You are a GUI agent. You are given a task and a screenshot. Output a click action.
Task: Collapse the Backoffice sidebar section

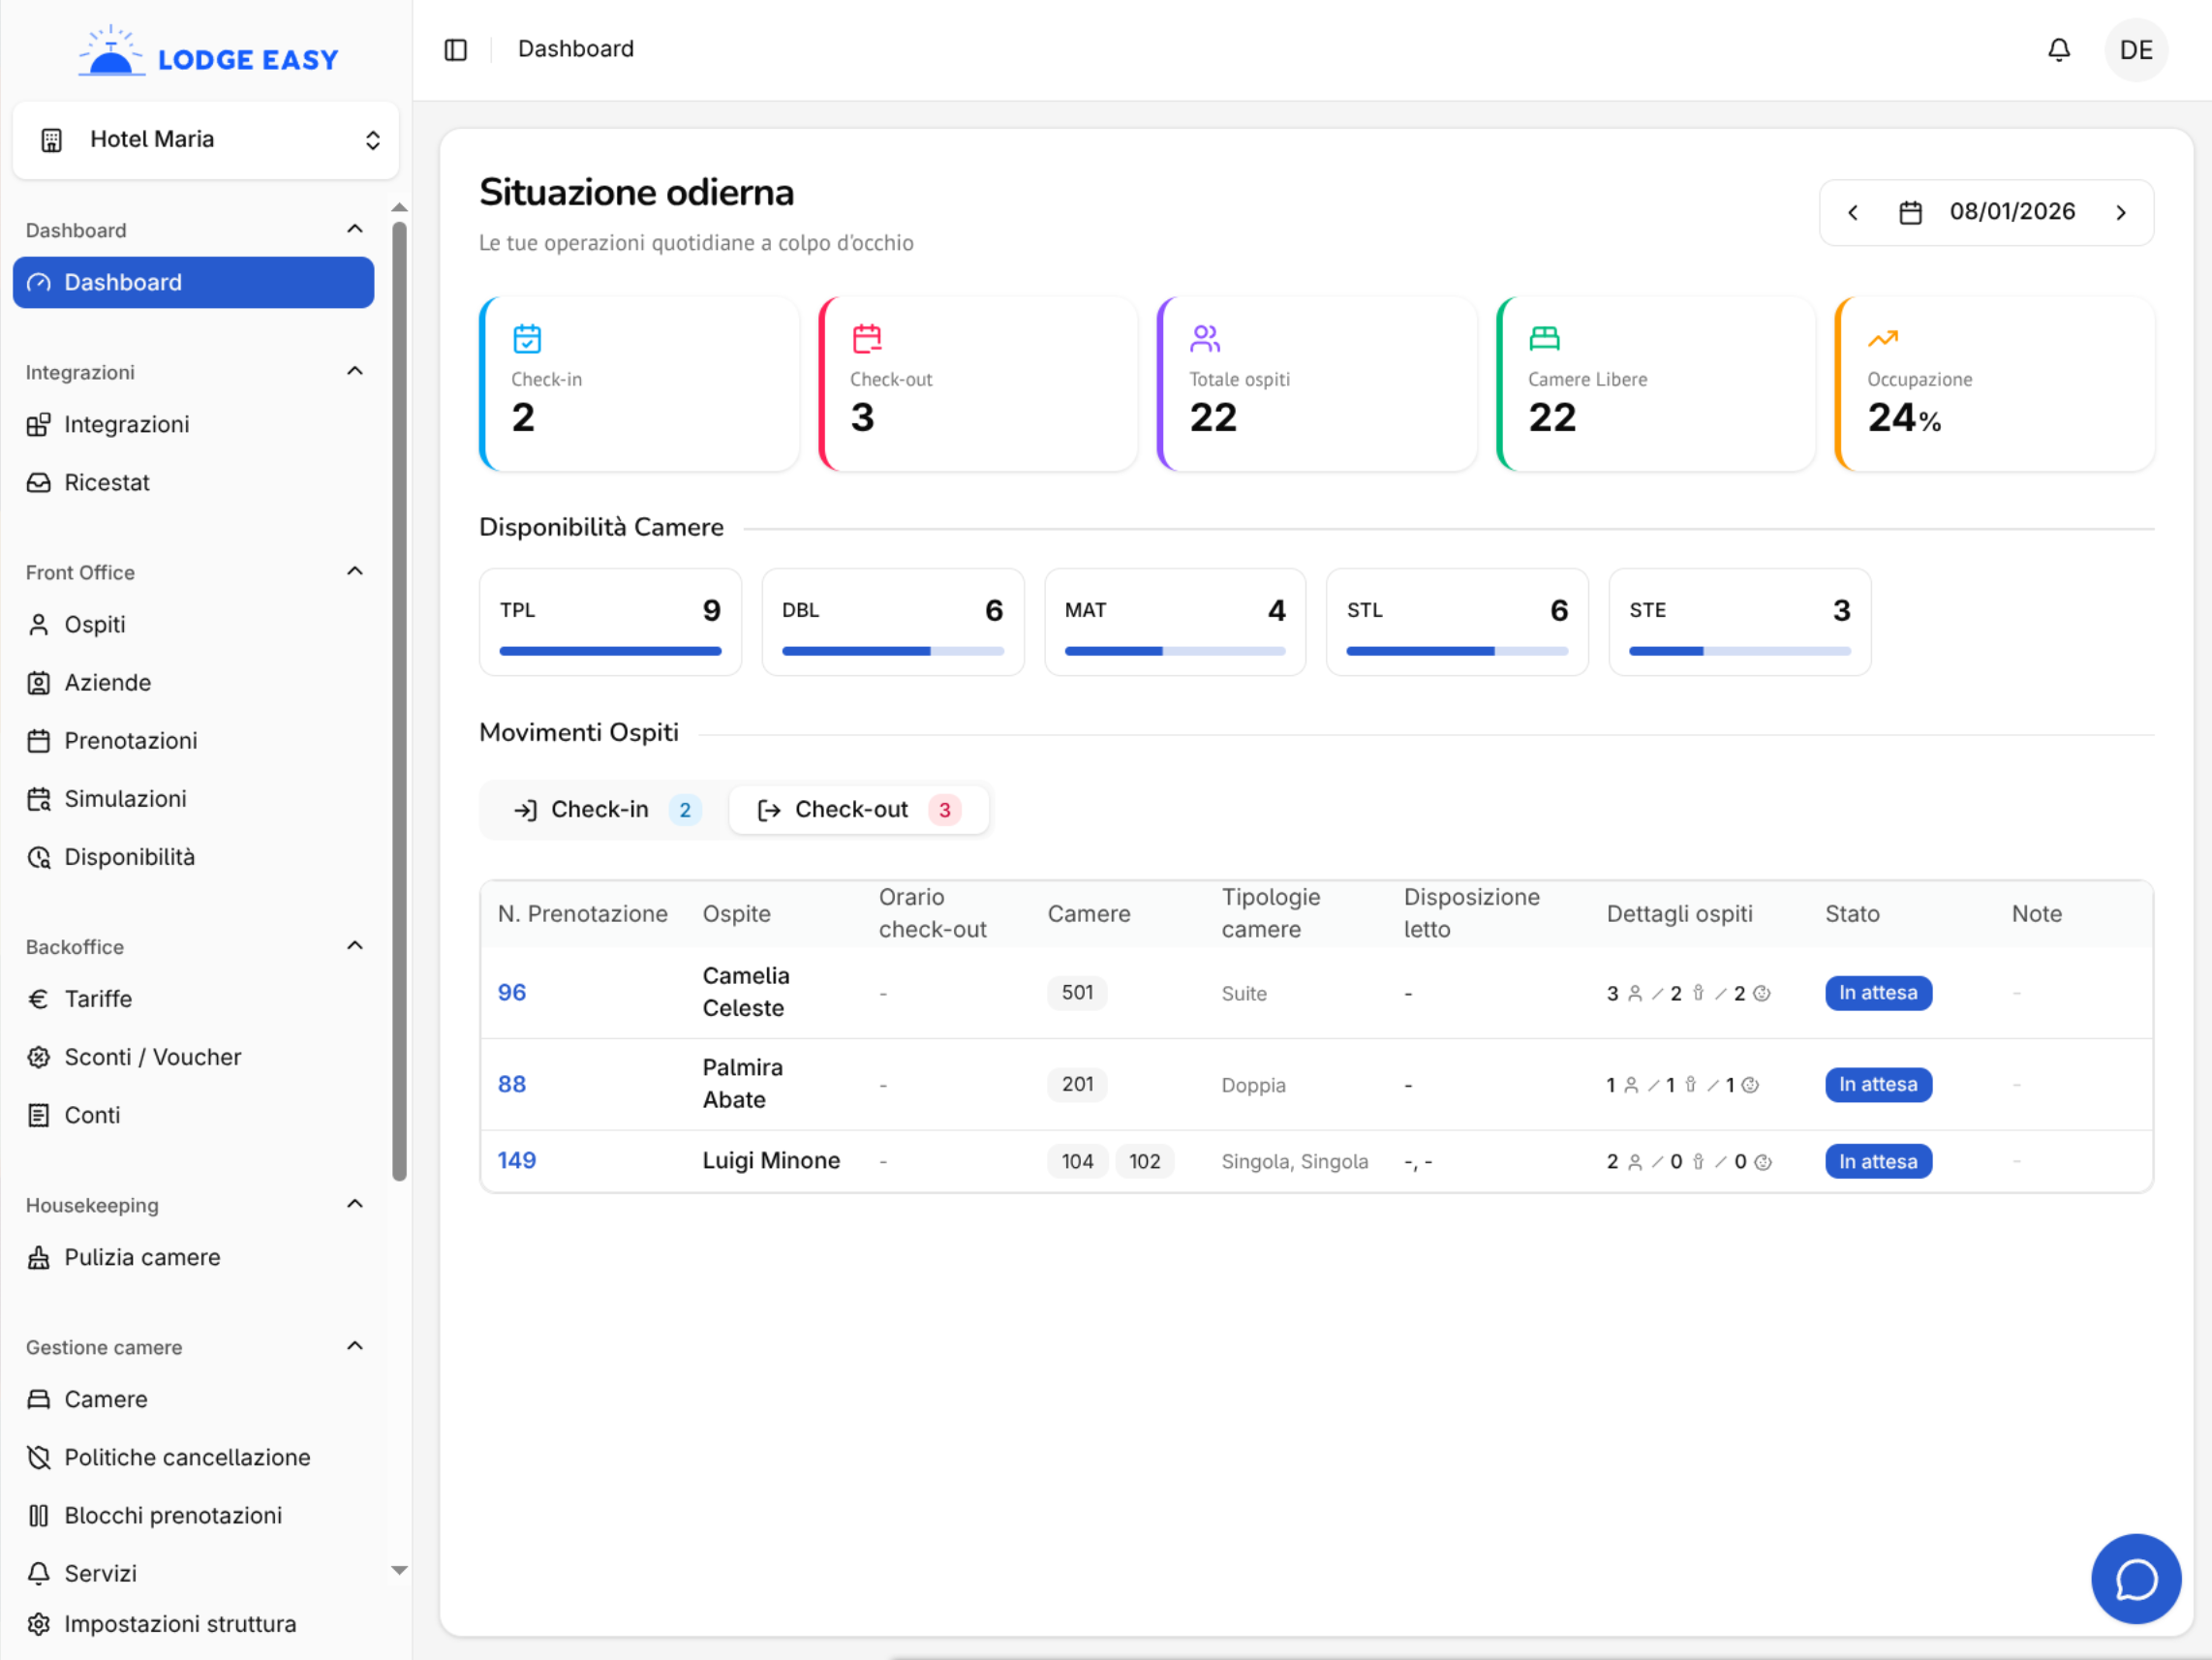355,945
